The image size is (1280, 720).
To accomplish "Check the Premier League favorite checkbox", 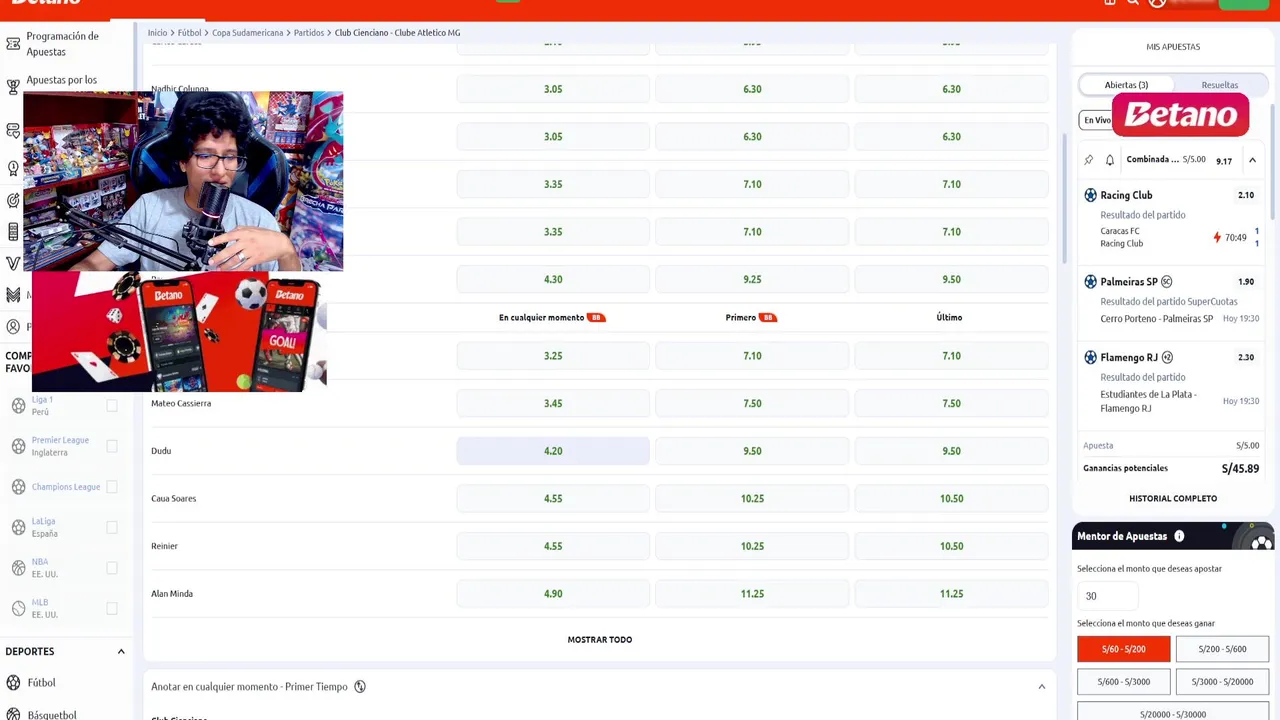I will (x=112, y=446).
